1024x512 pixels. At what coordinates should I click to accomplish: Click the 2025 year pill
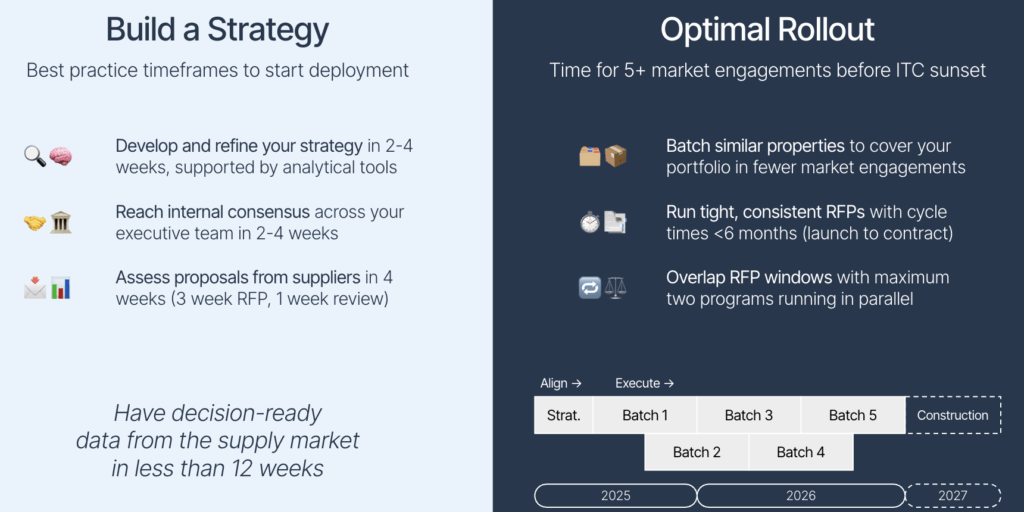(616, 496)
